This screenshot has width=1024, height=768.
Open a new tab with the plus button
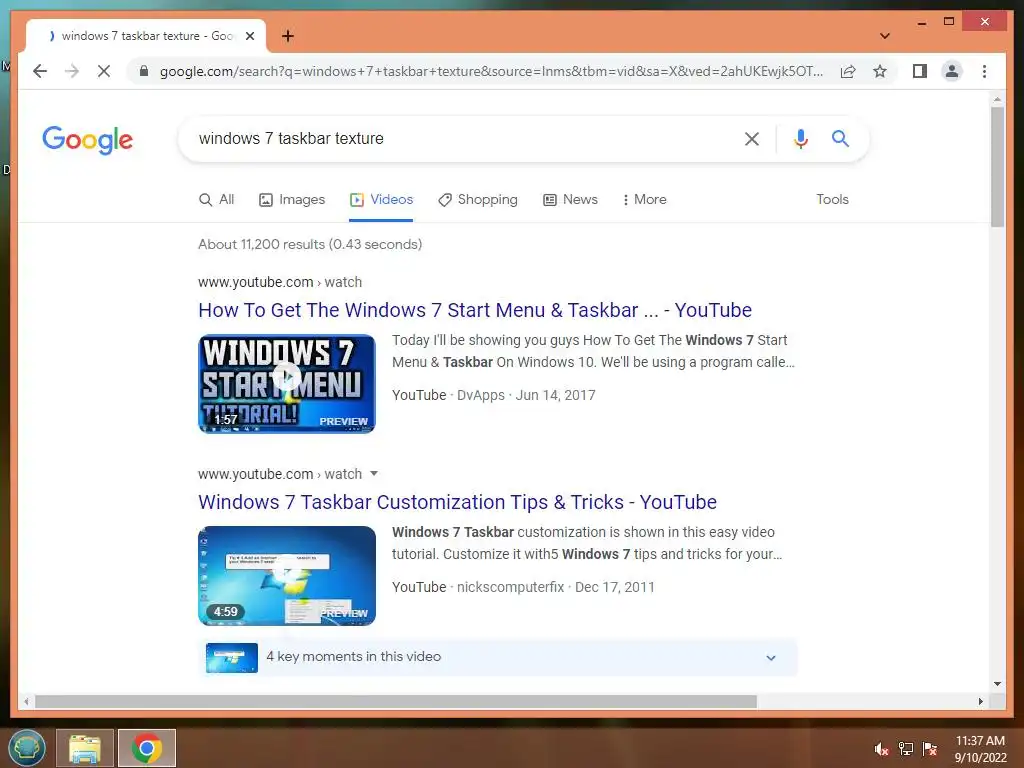pyautogui.click(x=287, y=36)
